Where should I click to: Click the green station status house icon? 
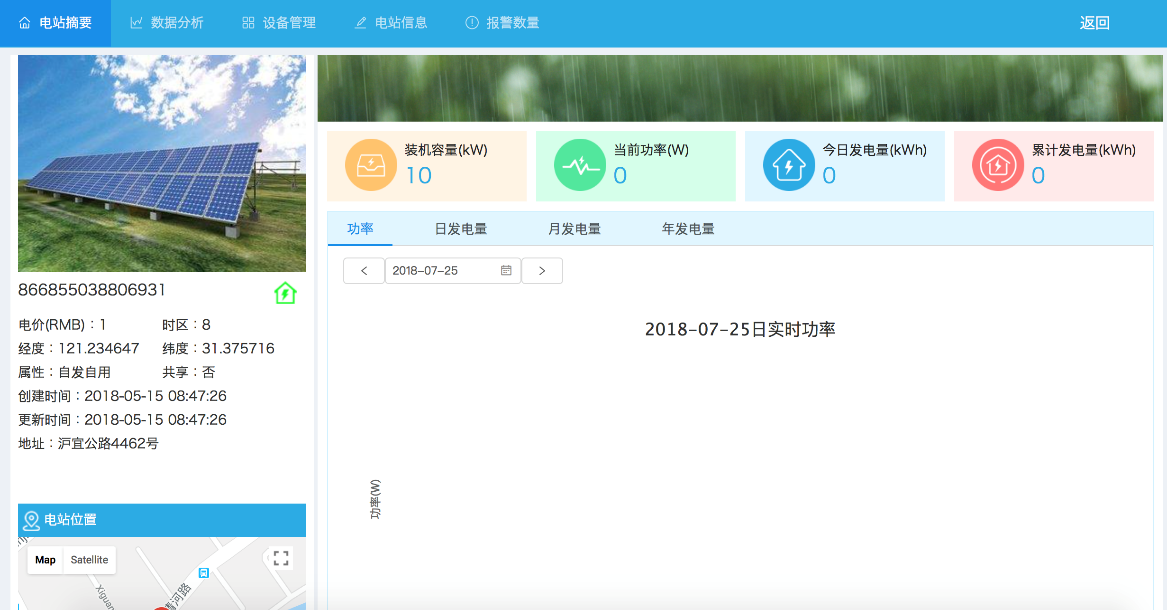[x=285, y=293]
